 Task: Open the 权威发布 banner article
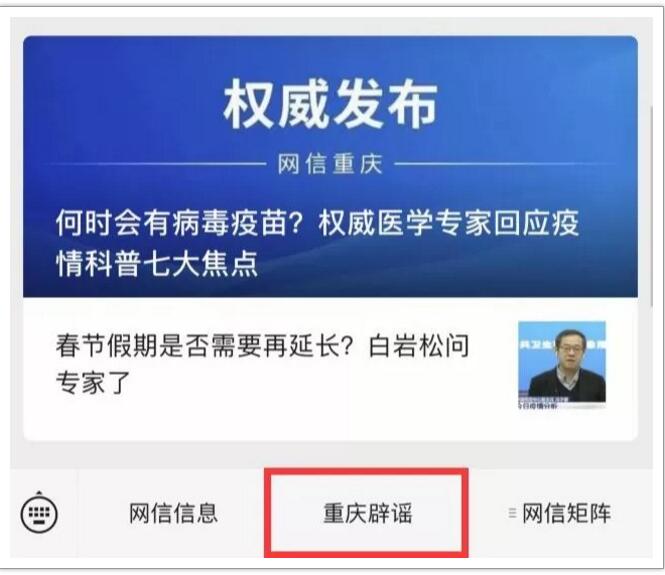(x=330, y=167)
